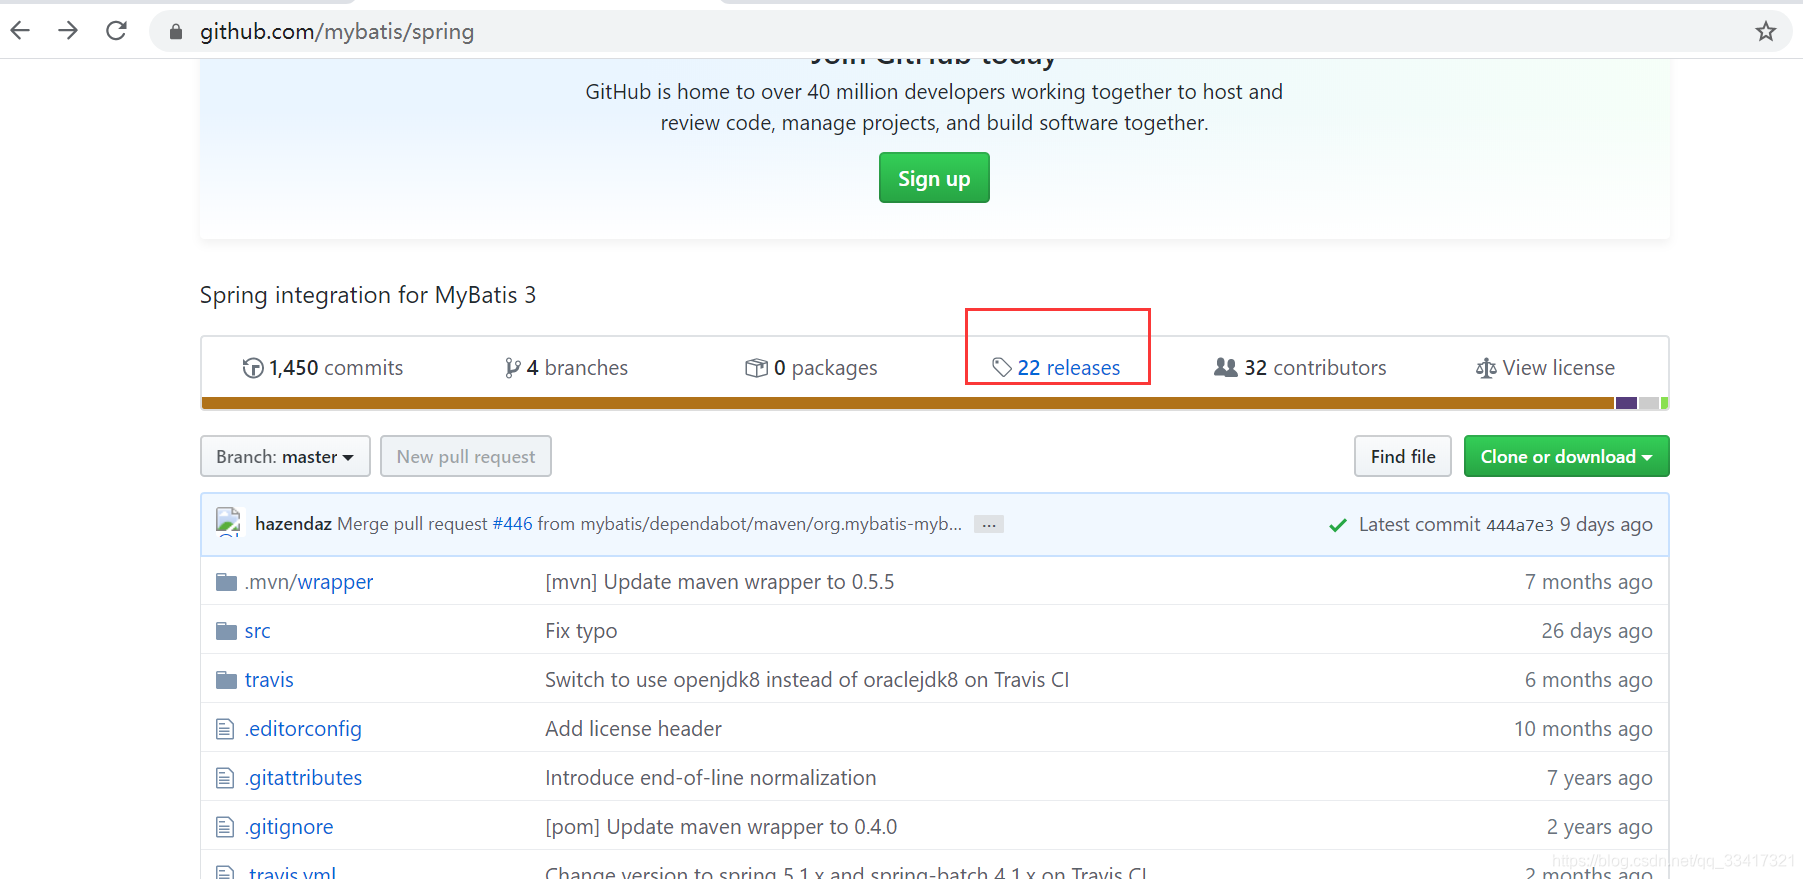
Task: Bookmark this page with the star icon
Action: coord(1765,31)
